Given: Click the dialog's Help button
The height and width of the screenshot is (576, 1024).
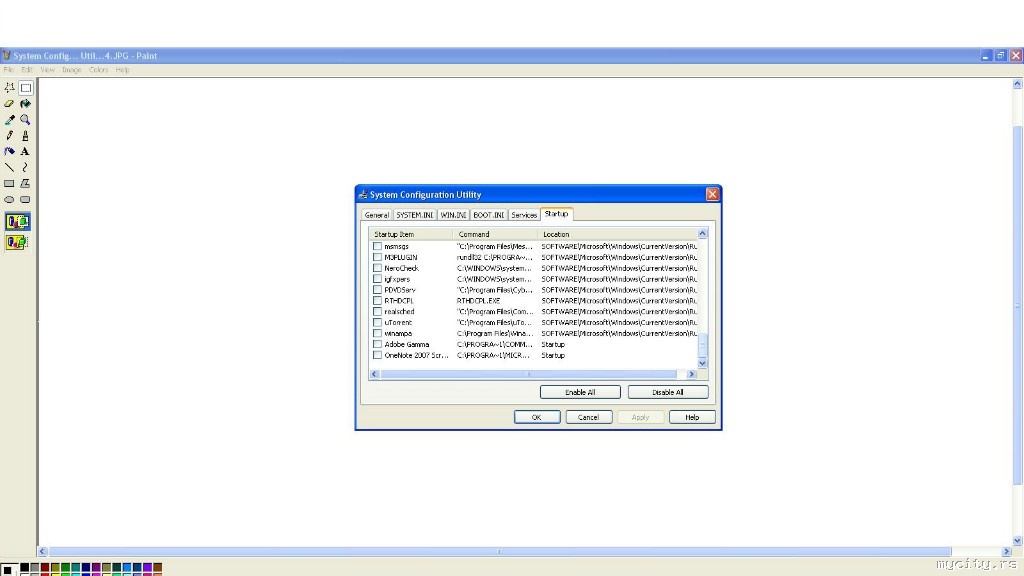Looking at the screenshot, I should click(692, 417).
